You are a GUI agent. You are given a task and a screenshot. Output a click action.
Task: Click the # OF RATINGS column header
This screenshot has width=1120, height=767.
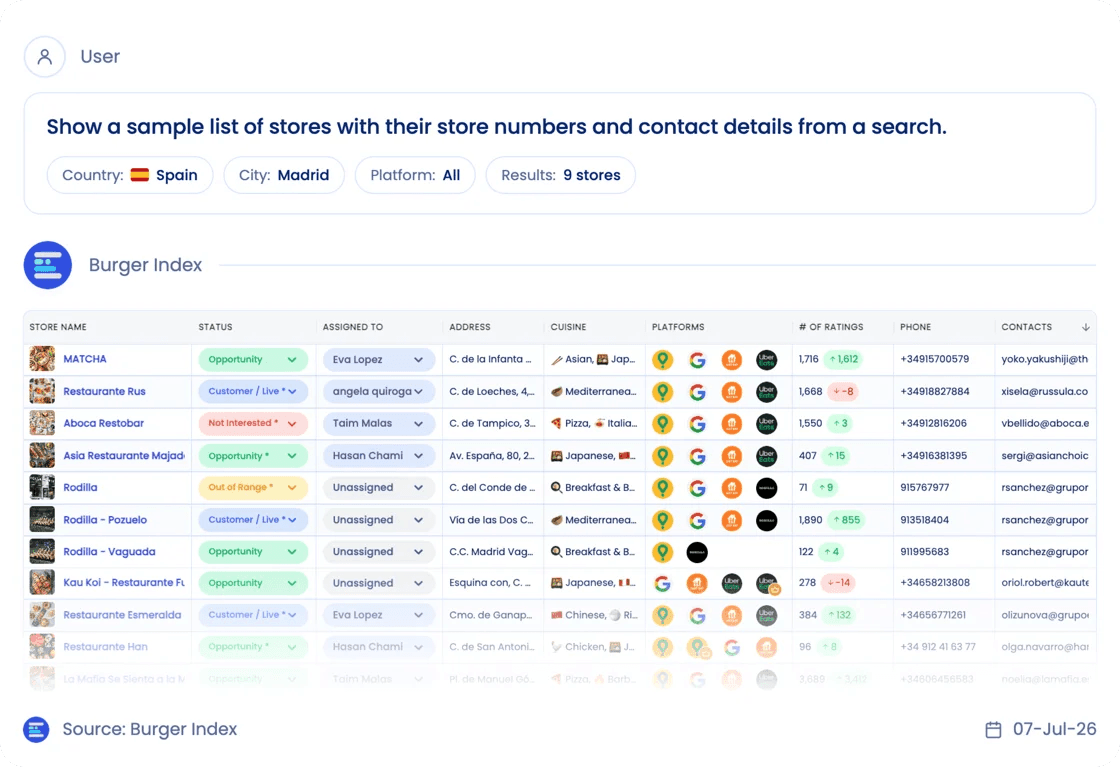831,327
